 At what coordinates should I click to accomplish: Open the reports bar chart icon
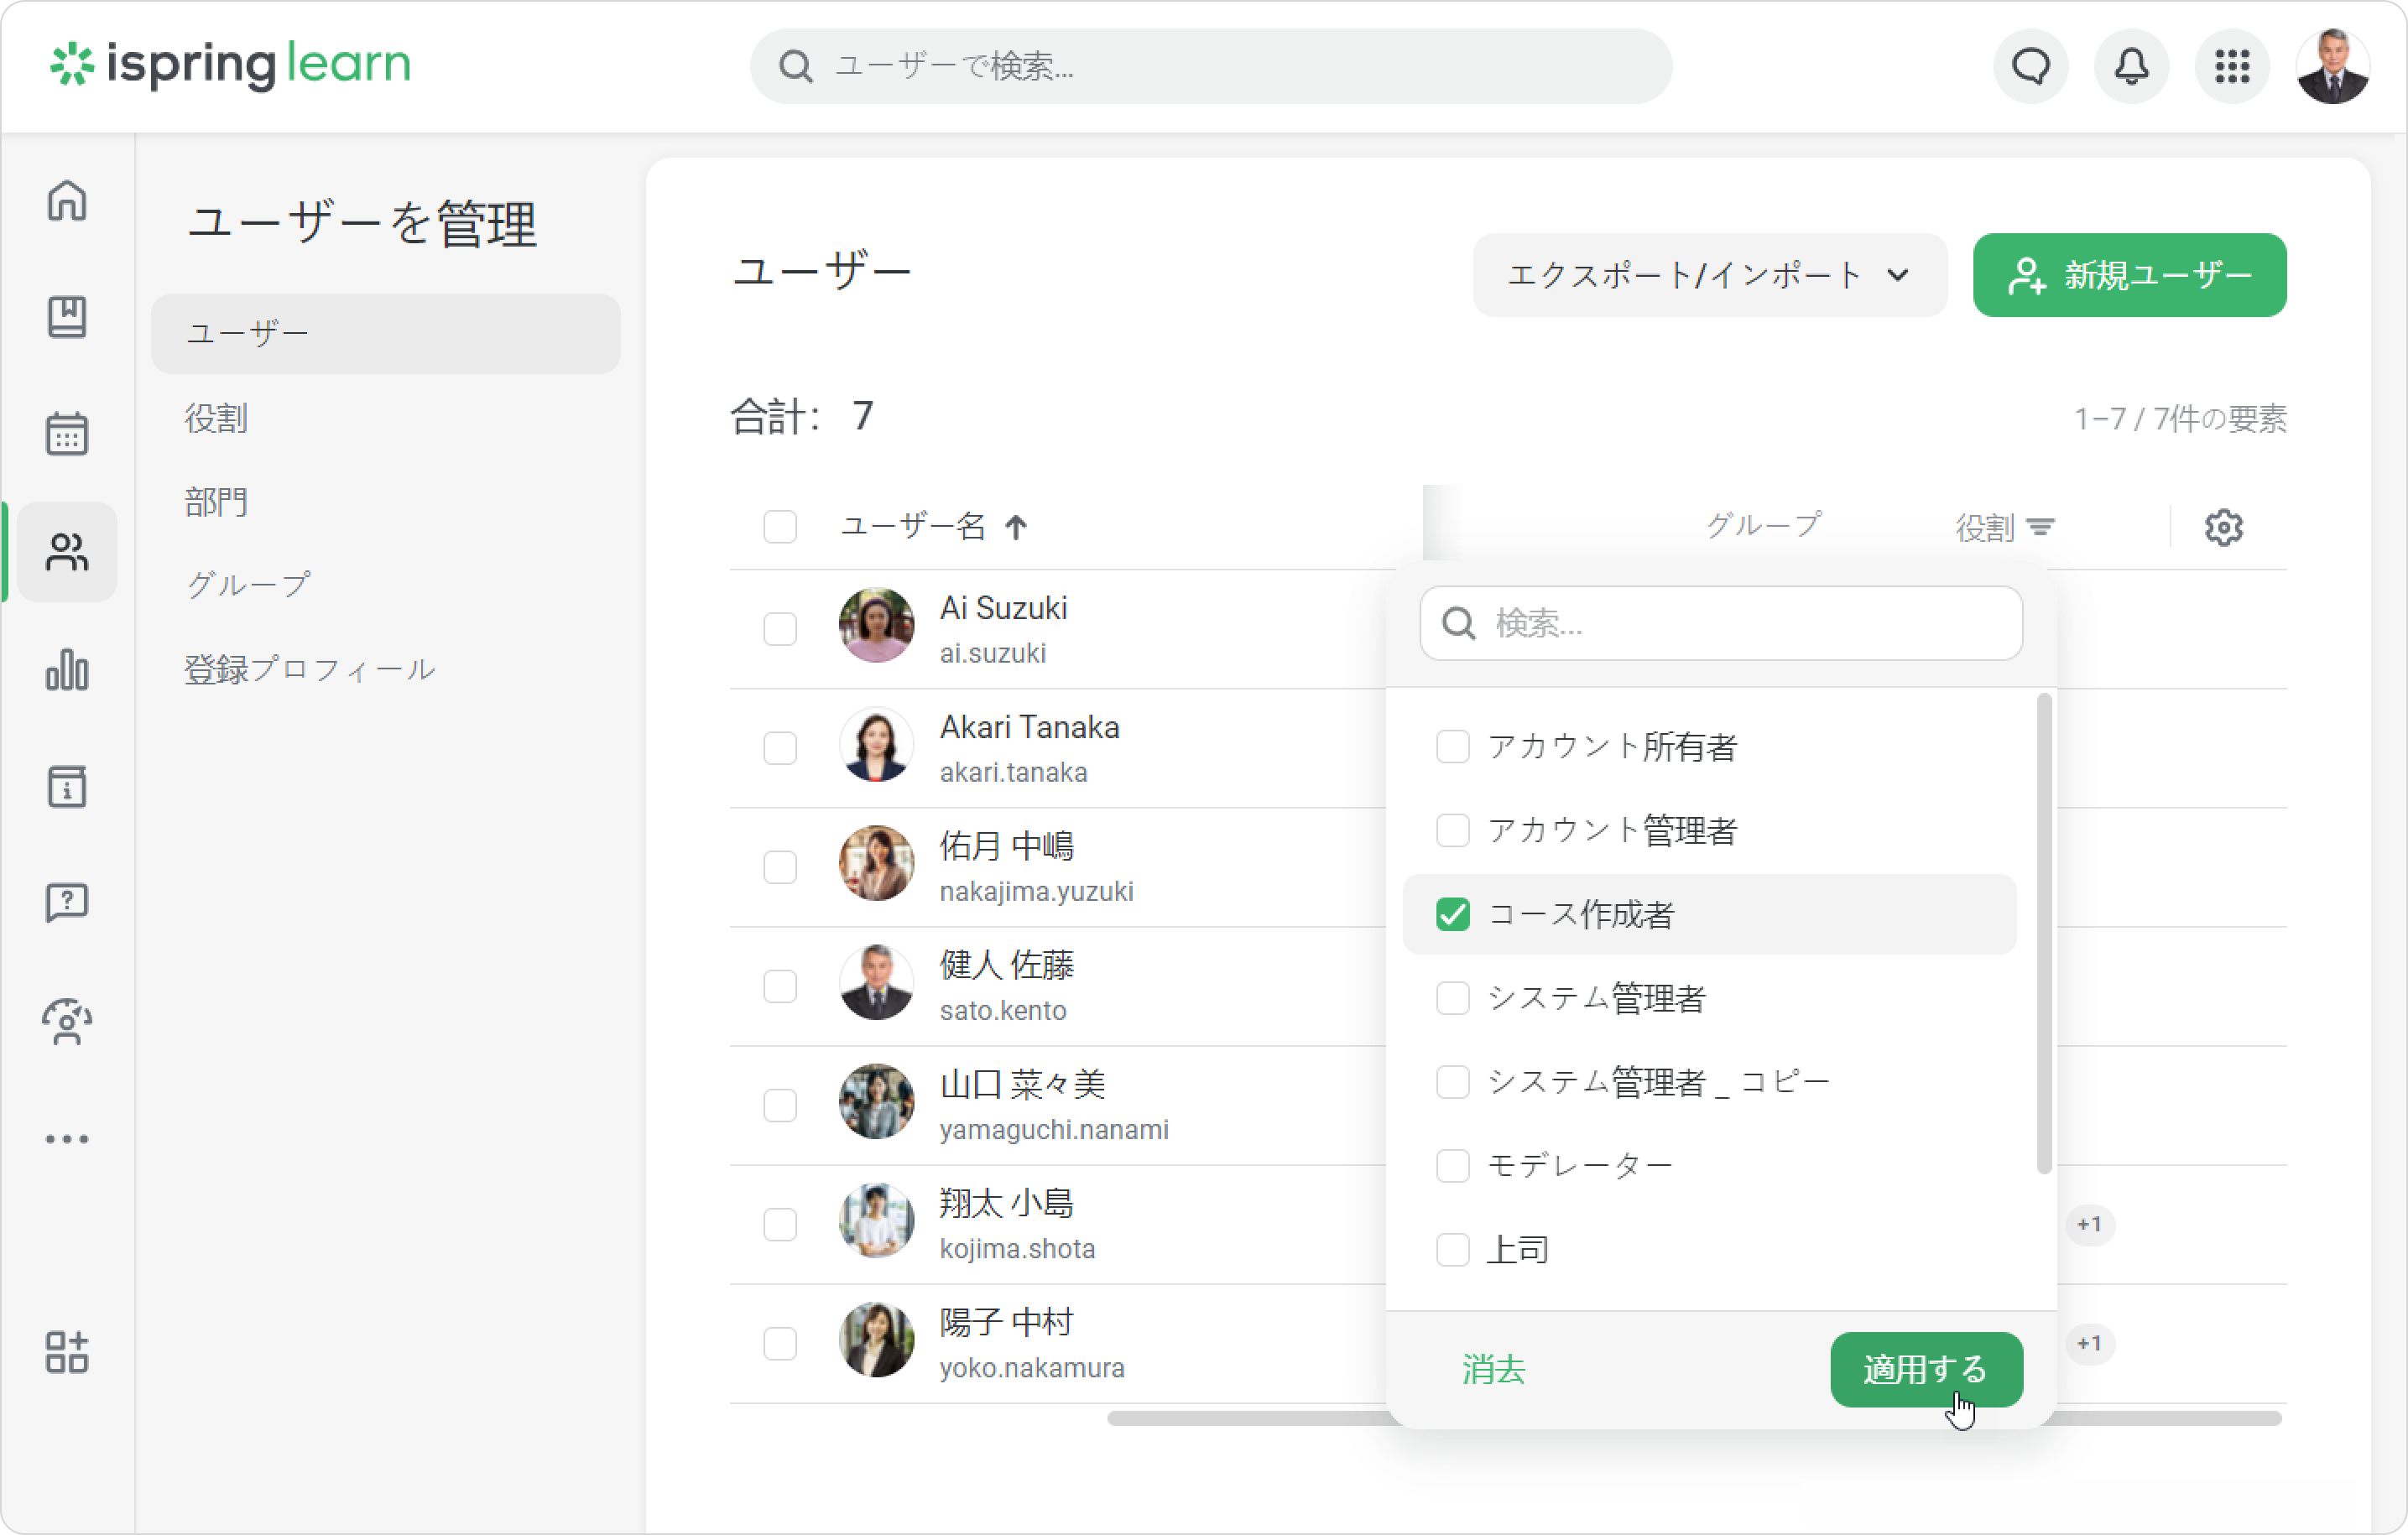coord(67,669)
